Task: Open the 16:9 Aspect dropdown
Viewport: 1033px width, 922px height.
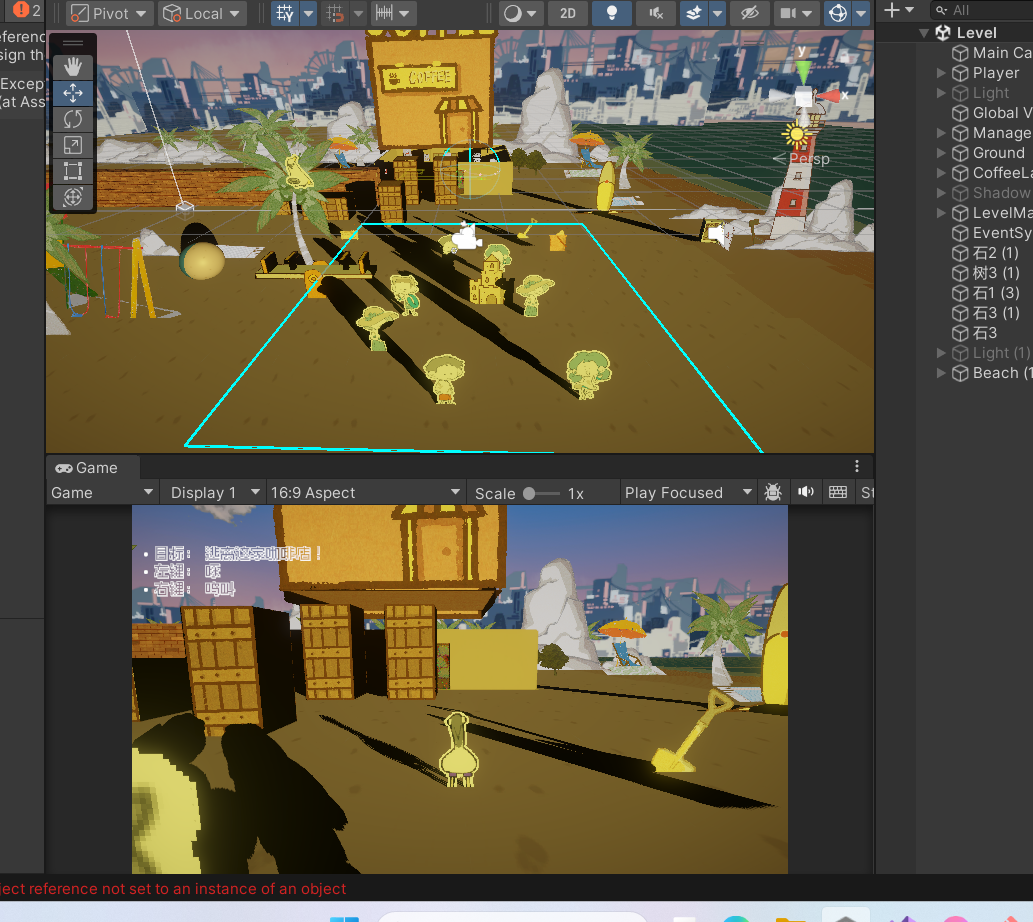Action: click(x=367, y=492)
